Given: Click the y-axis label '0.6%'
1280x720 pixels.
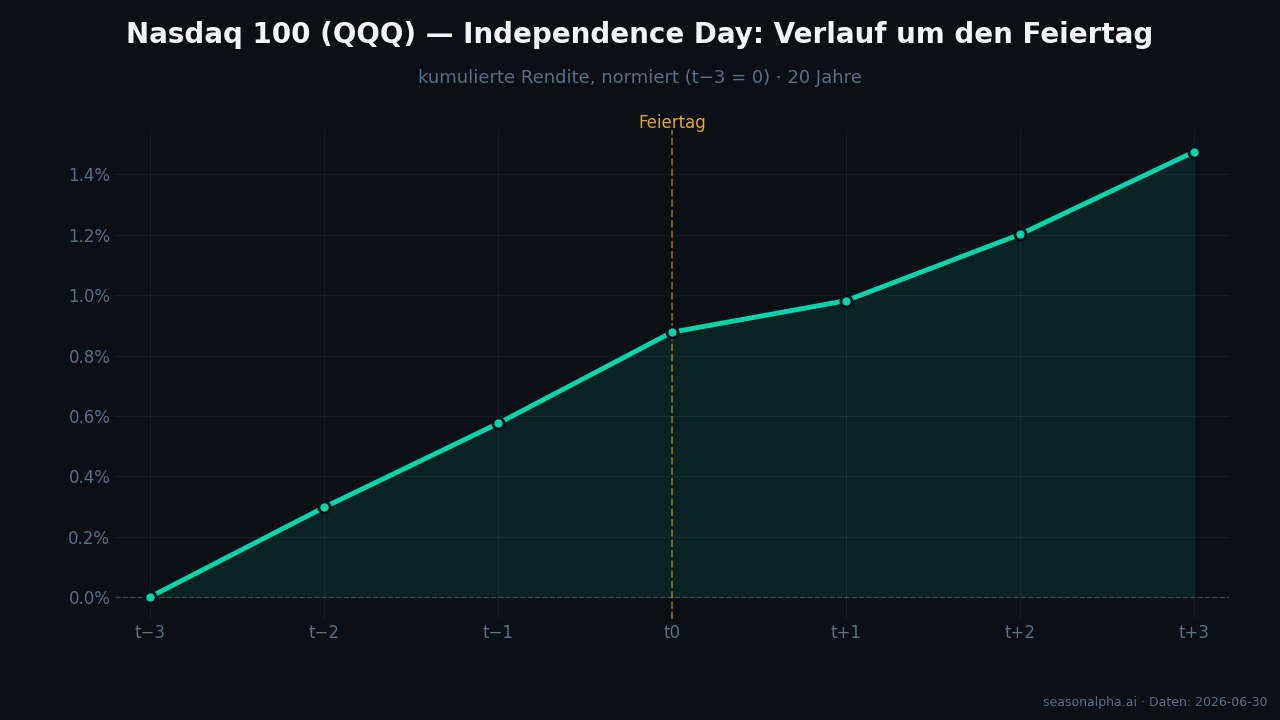Looking at the screenshot, I should pyautogui.click(x=89, y=417).
